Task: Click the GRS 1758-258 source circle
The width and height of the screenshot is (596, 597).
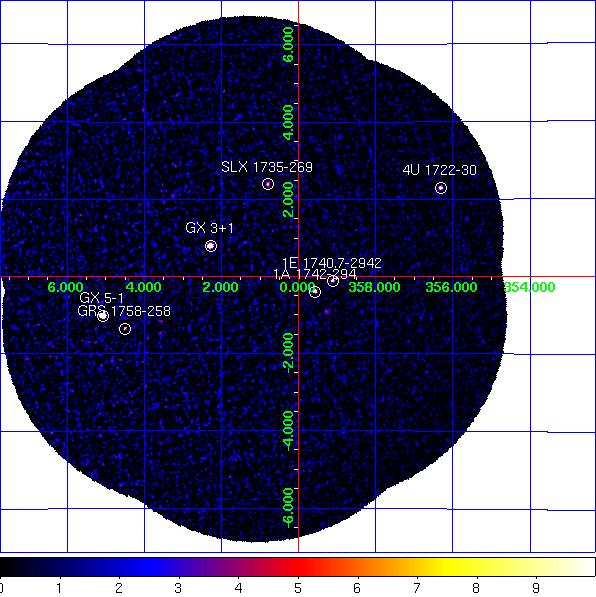Action: 125,329
